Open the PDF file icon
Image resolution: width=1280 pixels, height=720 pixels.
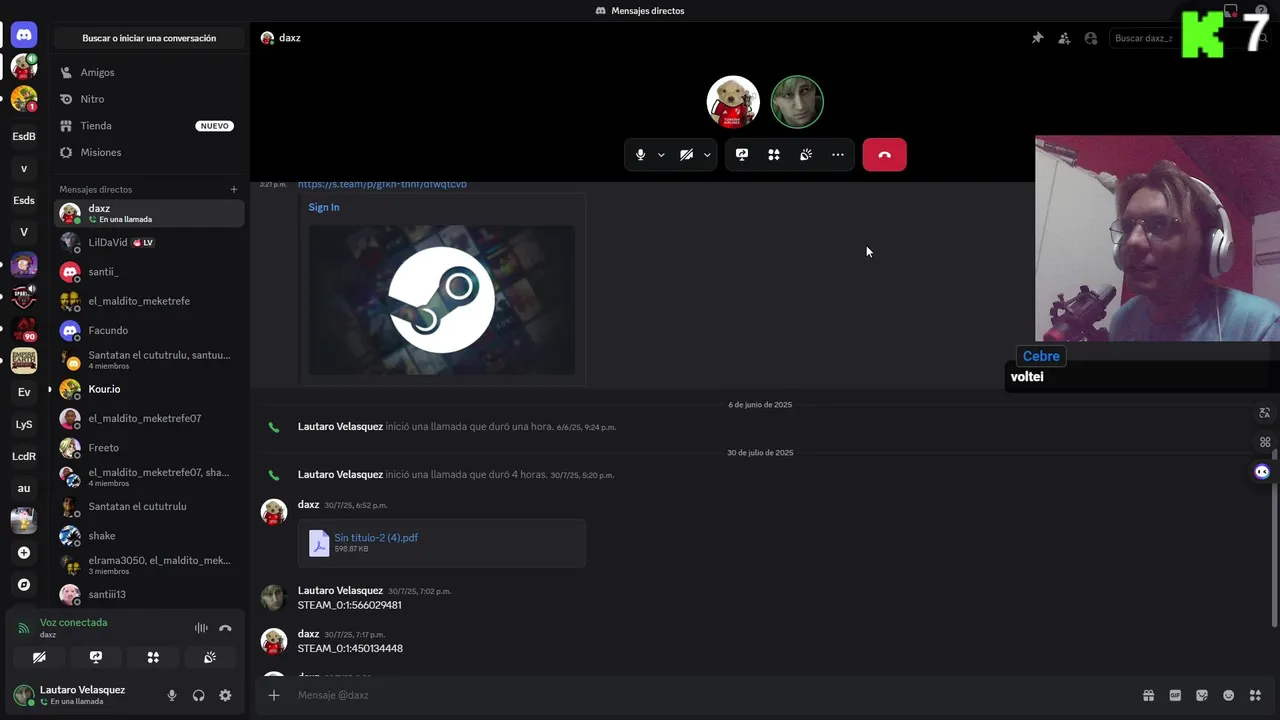coord(318,543)
